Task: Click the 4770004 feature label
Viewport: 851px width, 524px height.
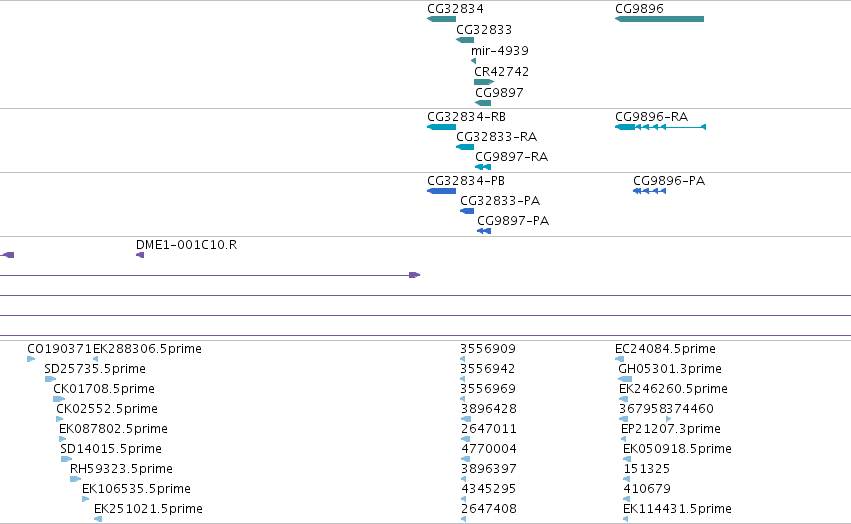Action: 488,449
